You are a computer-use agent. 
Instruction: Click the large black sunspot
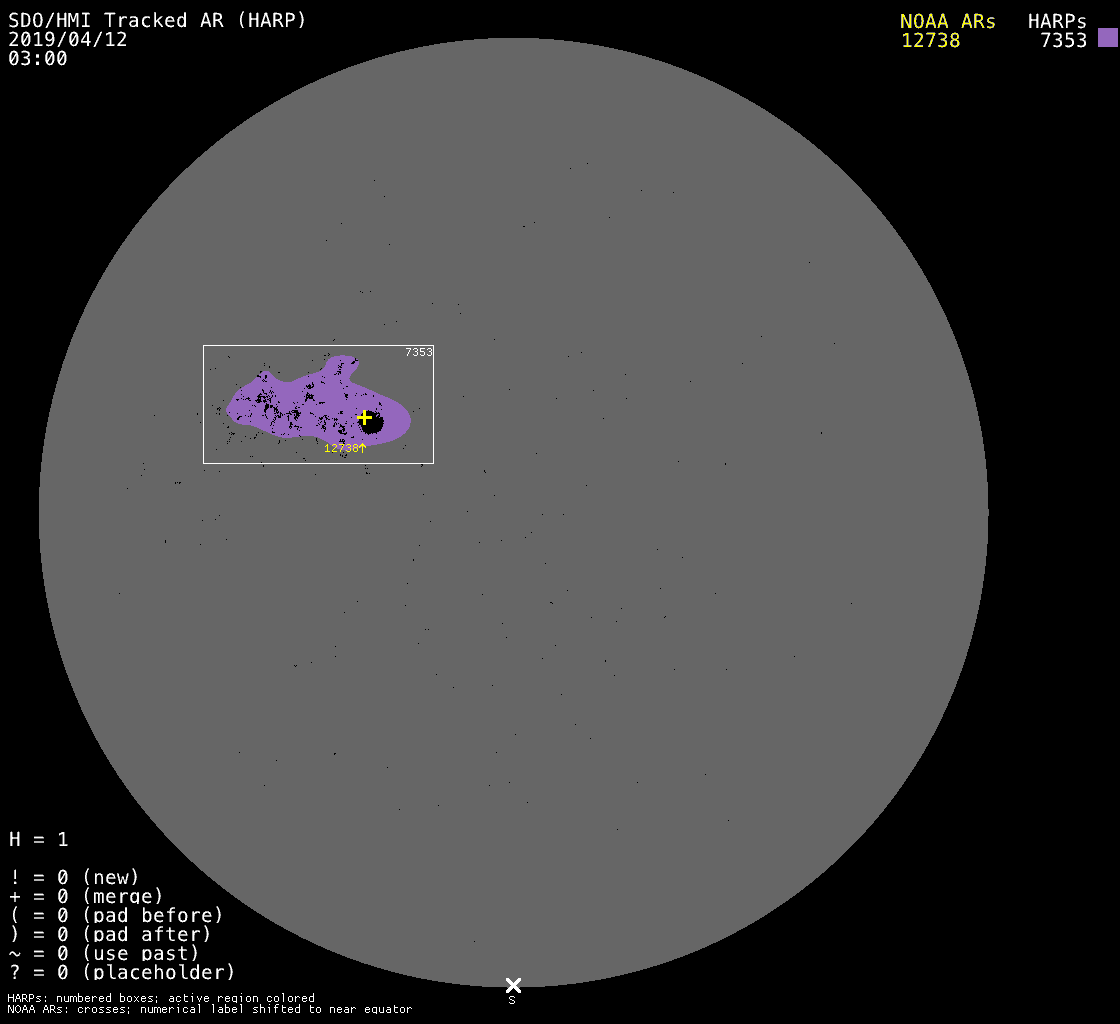click(372, 424)
